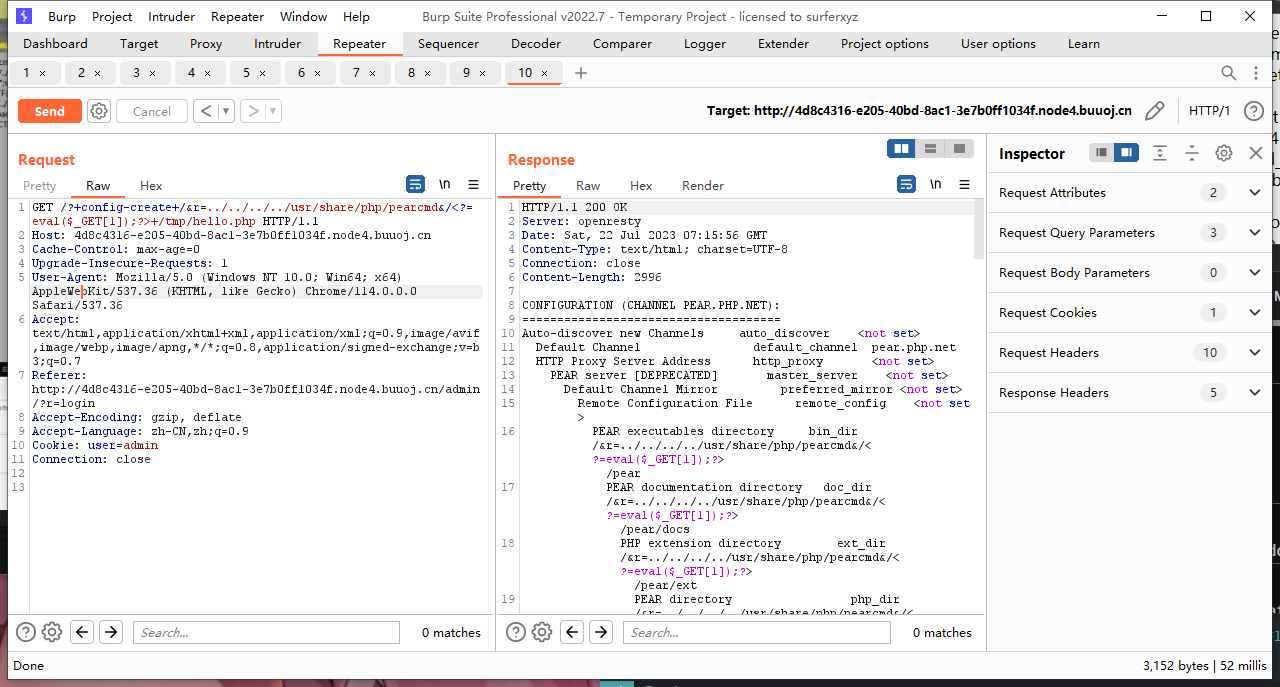Screen dimensions: 1280x687
Task: Add a new Repeater tab
Action: click(581, 73)
